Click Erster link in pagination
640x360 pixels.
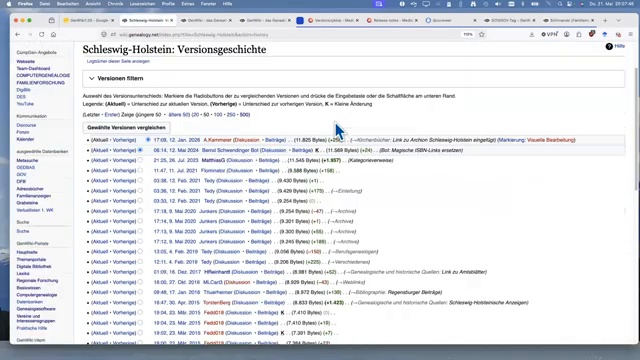pos(111,115)
